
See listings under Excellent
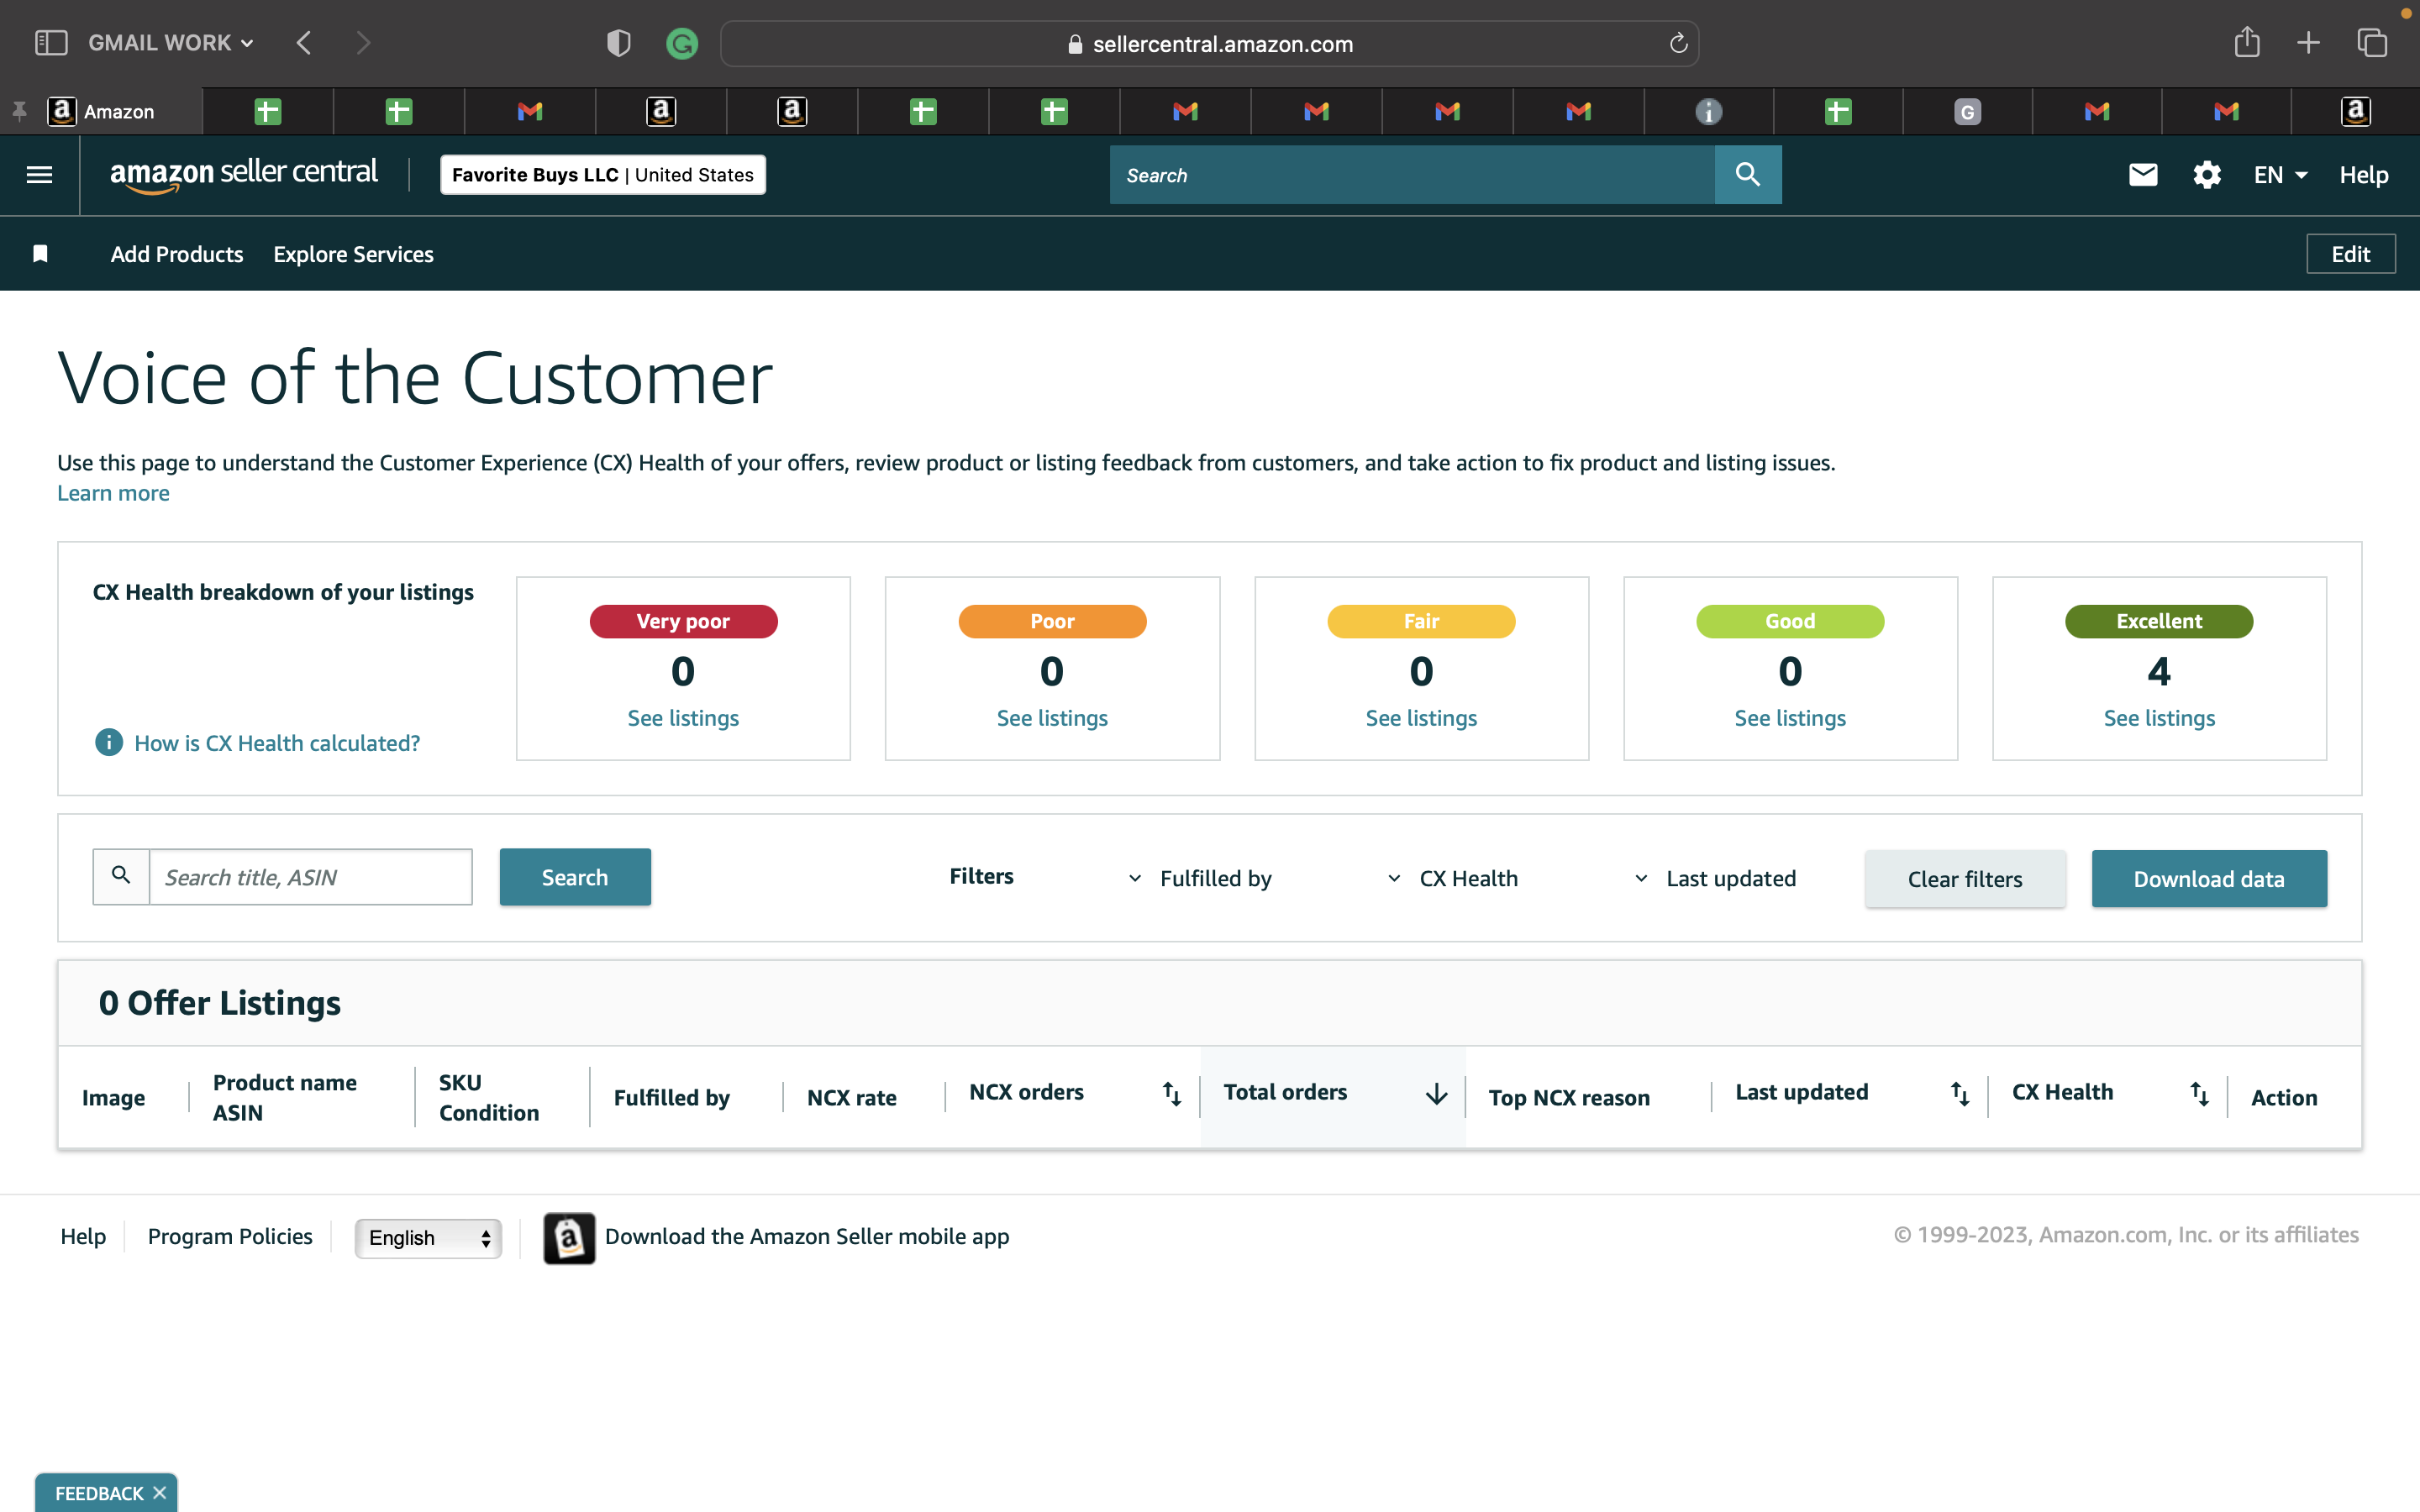(2159, 718)
